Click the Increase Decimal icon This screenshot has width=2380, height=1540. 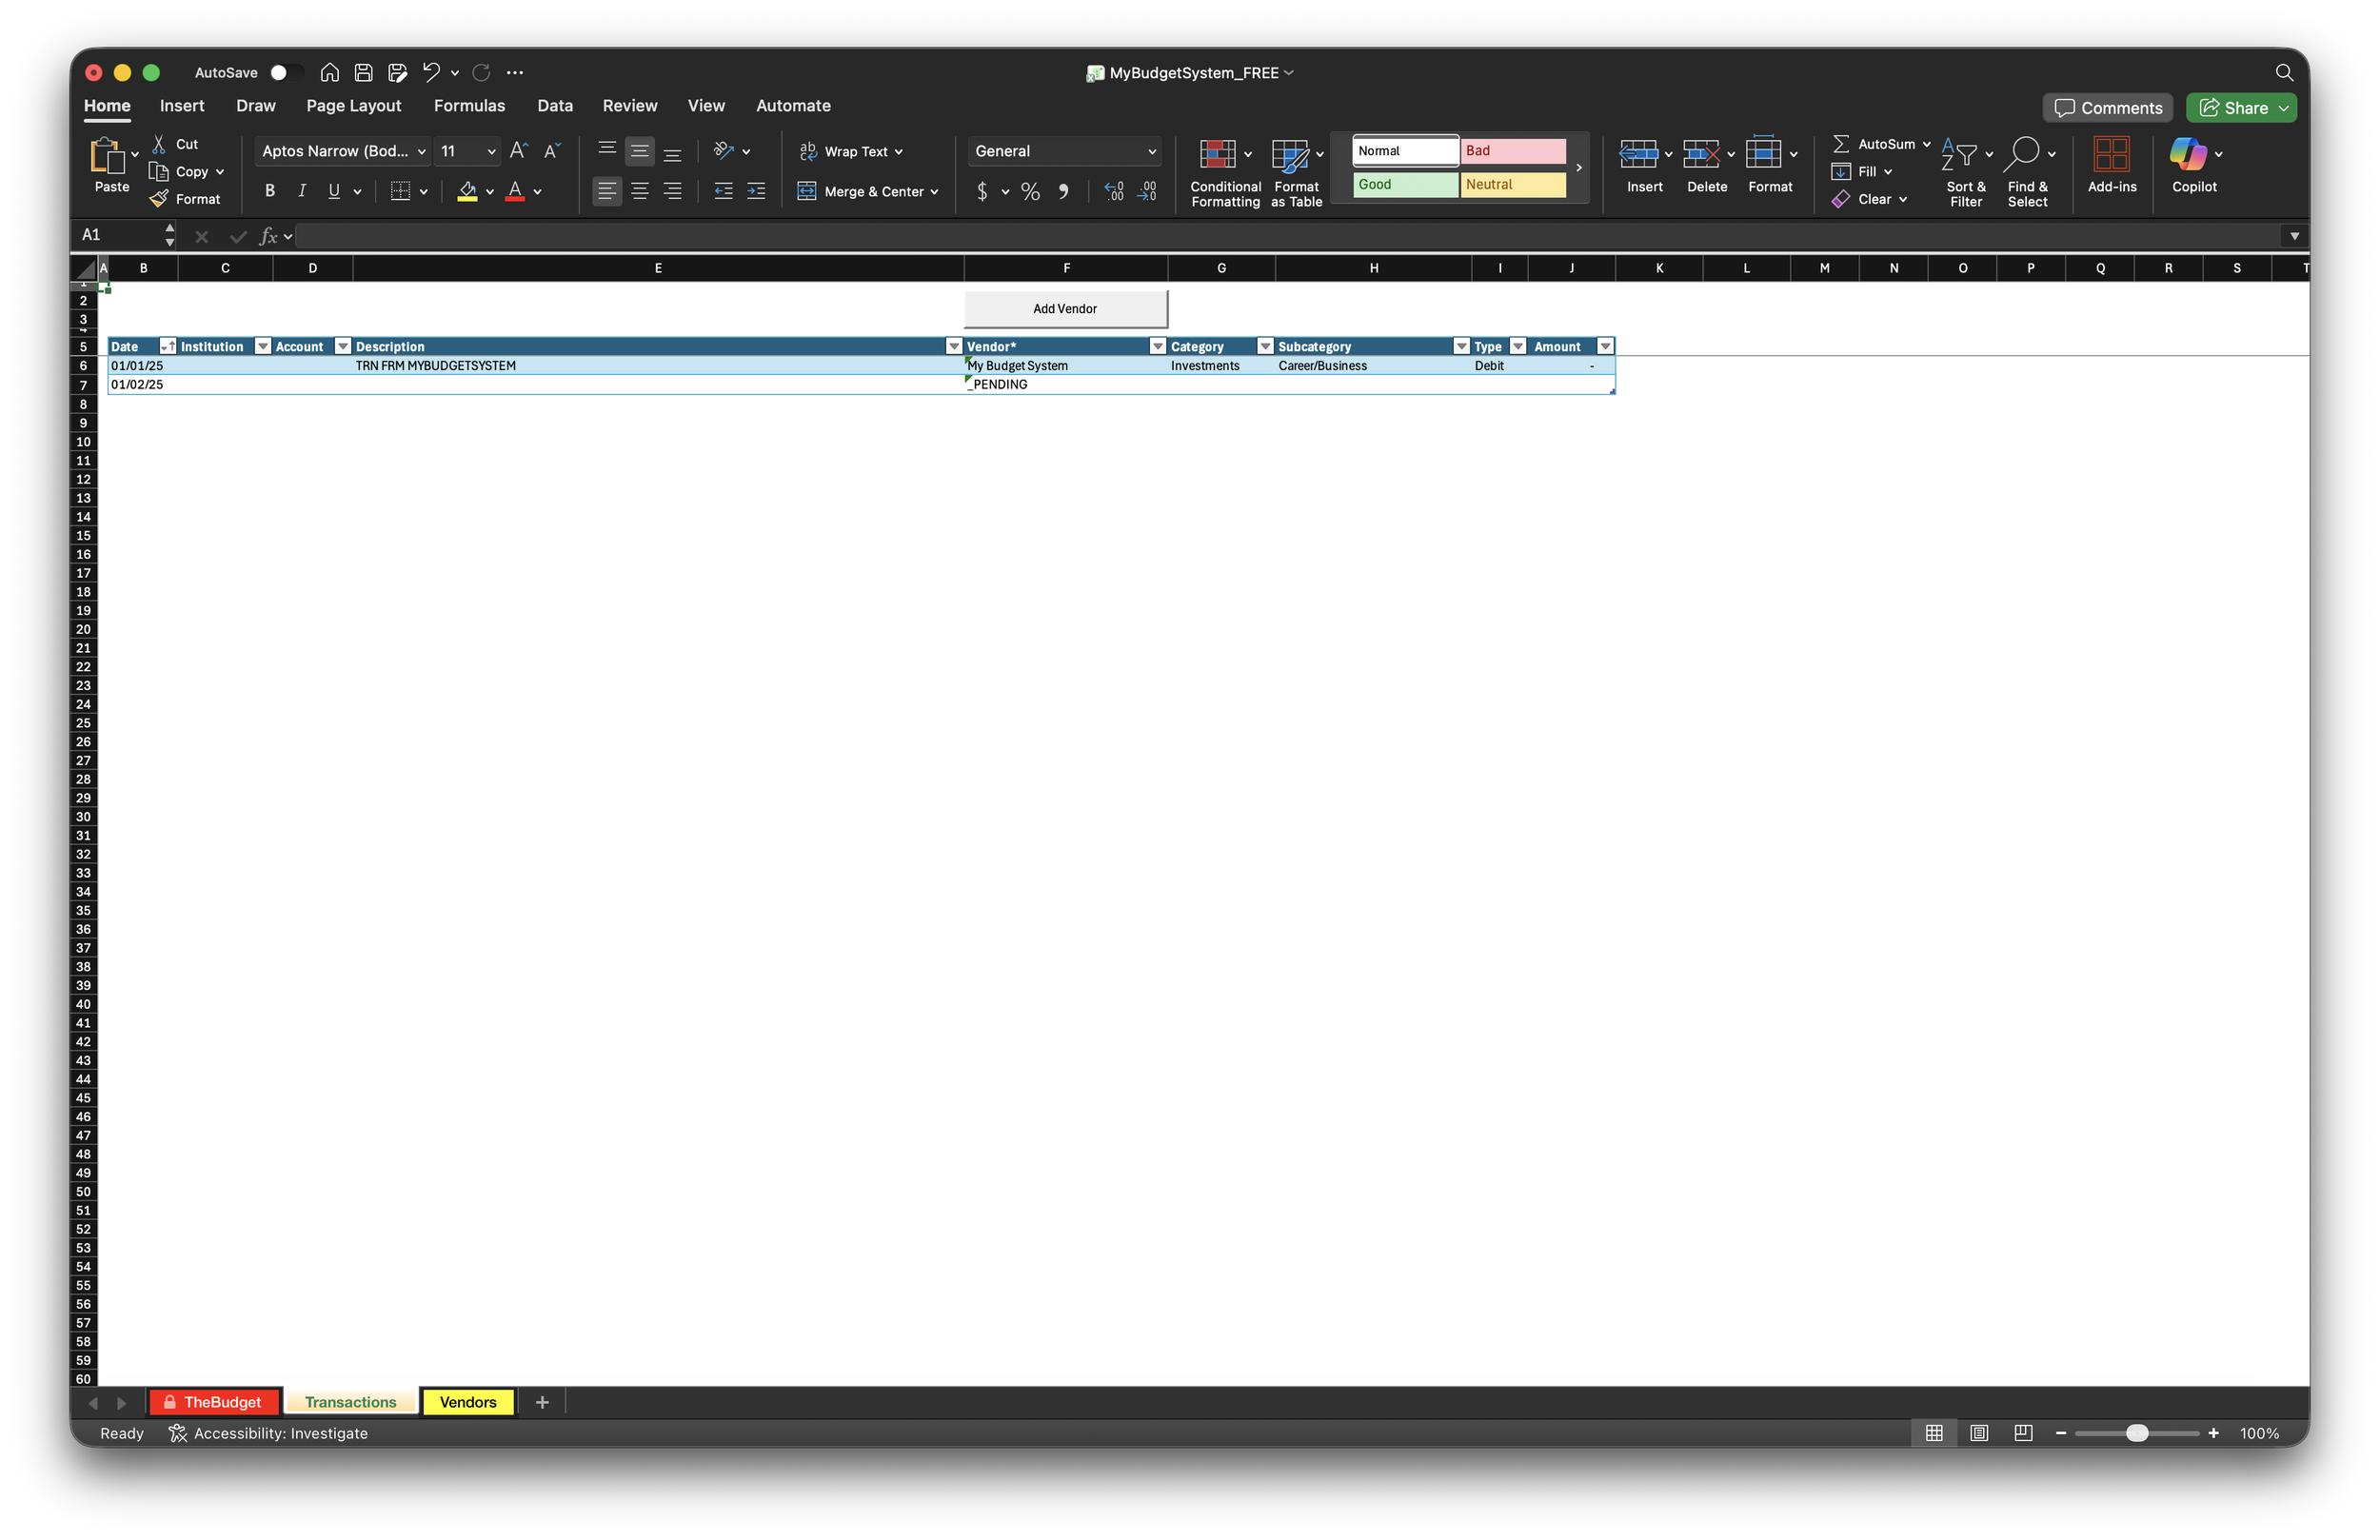coord(1113,190)
